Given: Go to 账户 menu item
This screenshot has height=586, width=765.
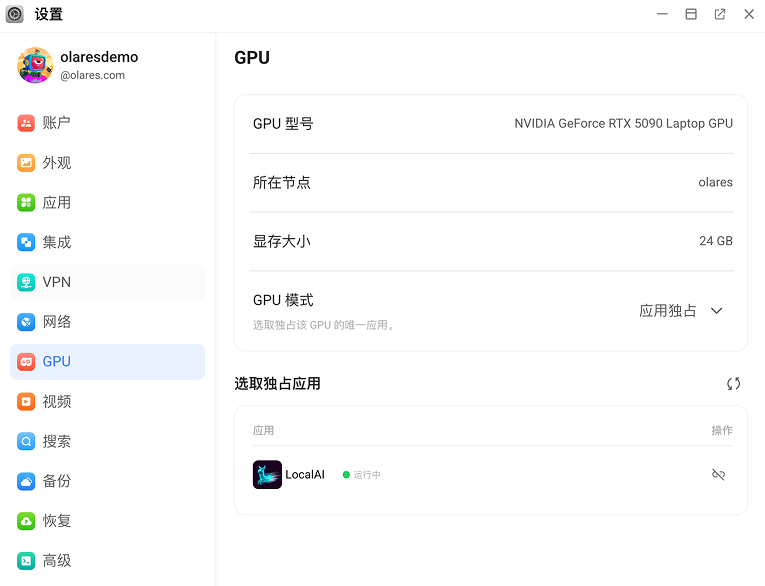Looking at the screenshot, I should coord(107,123).
